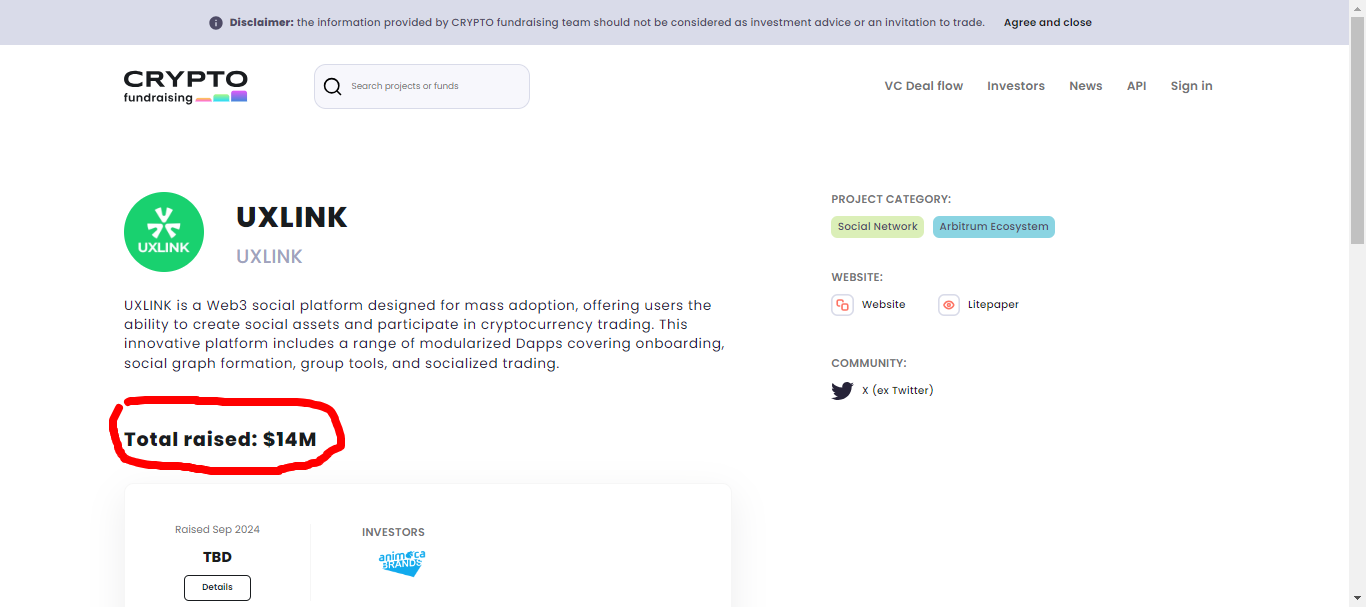Select the Social Network category tag

click(x=877, y=227)
